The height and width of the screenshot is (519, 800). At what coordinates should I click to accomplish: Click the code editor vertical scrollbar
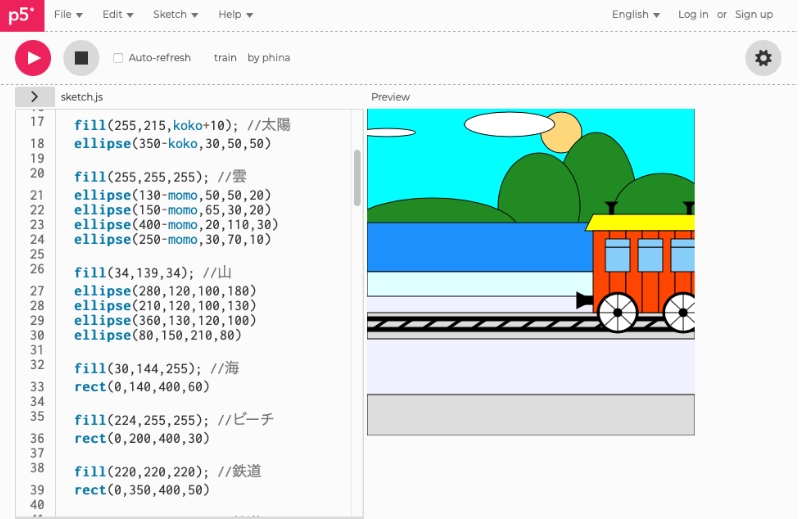357,177
